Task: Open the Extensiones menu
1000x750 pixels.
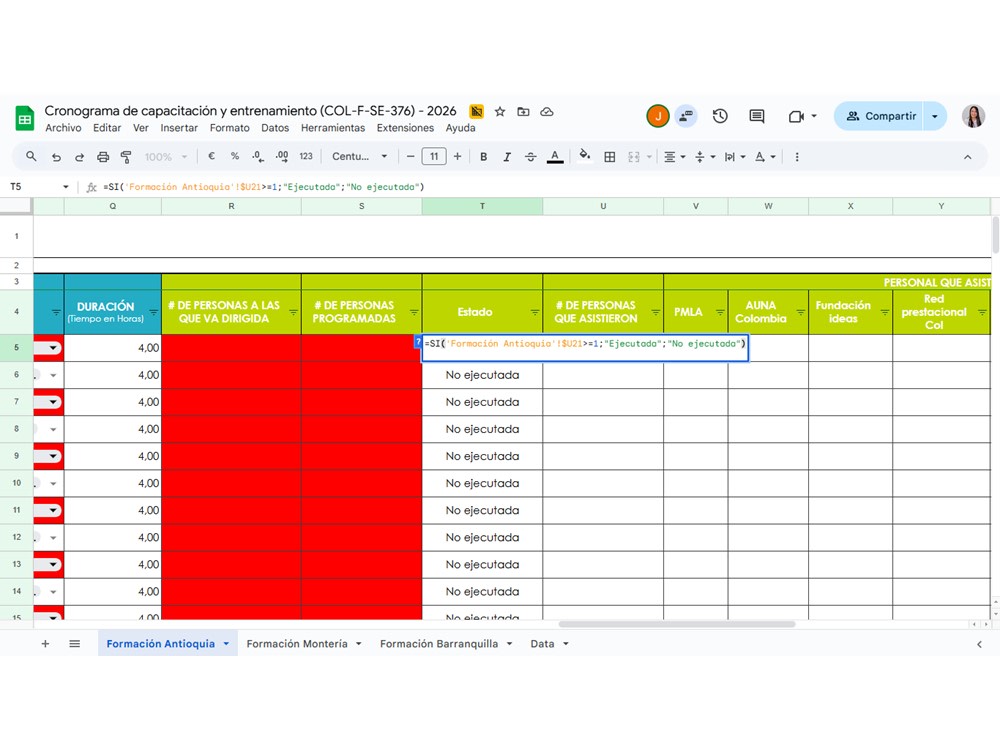Action: point(405,128)
